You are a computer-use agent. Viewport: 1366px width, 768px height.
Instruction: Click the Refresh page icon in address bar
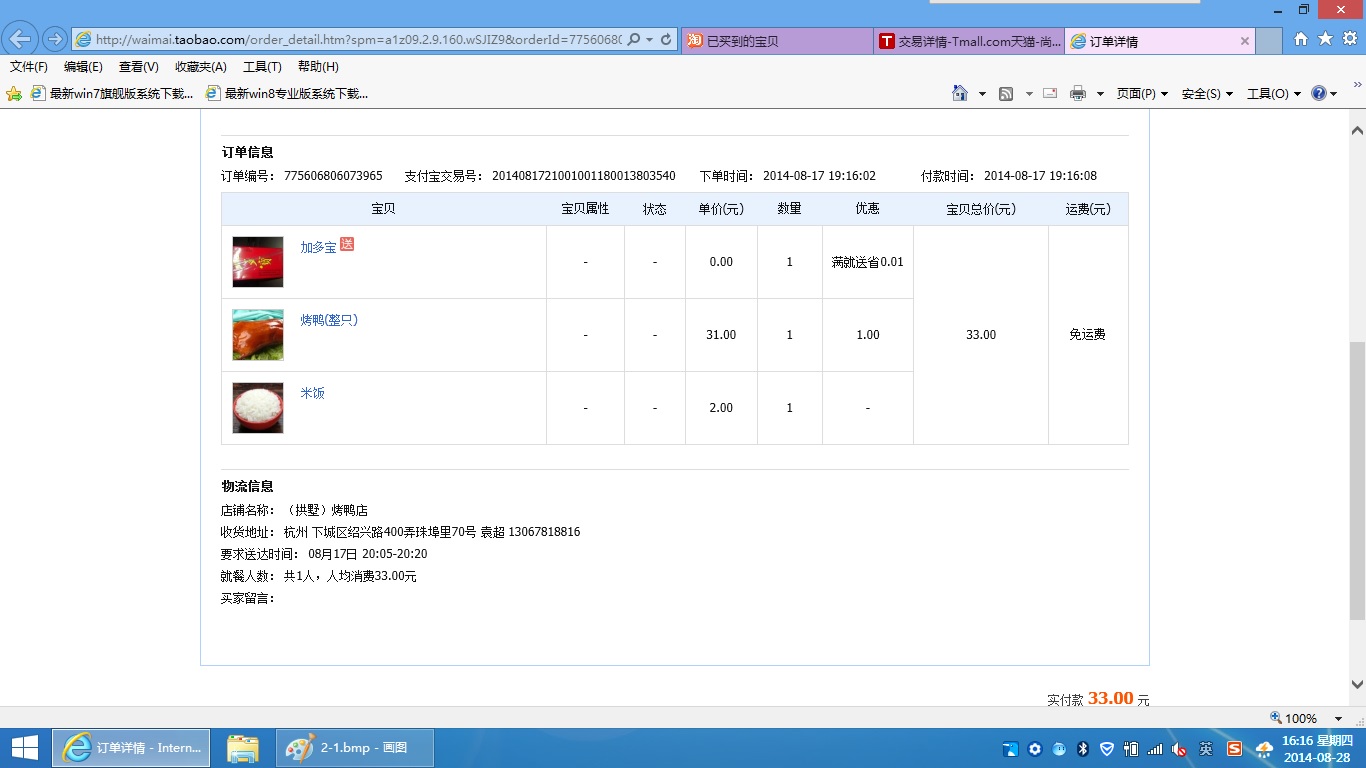click(x=666, y=40)
